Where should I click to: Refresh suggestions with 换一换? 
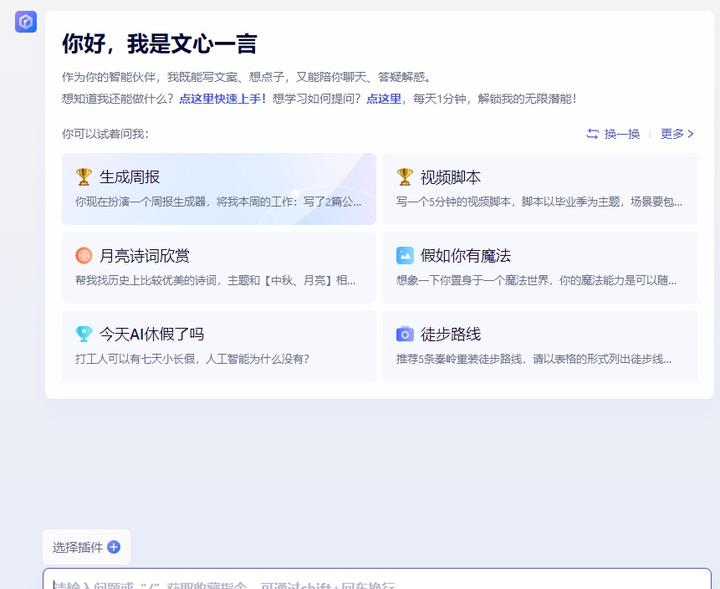(613, 134)
